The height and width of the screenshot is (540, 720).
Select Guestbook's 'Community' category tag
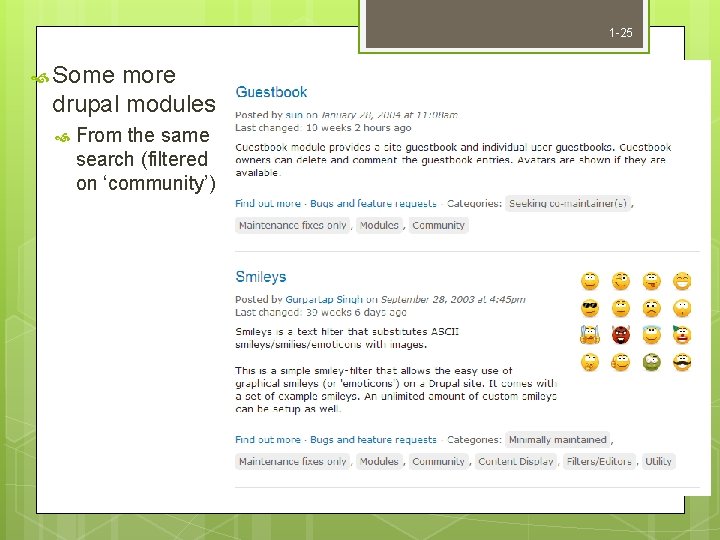point(439,225)
